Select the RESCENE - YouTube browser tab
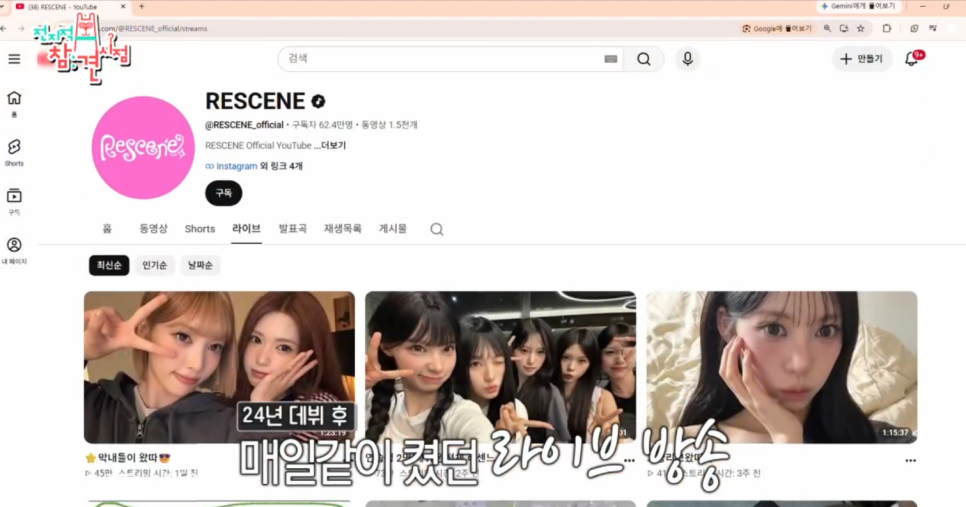The width and height of the screenshot is (966, 507). [68, 7]
